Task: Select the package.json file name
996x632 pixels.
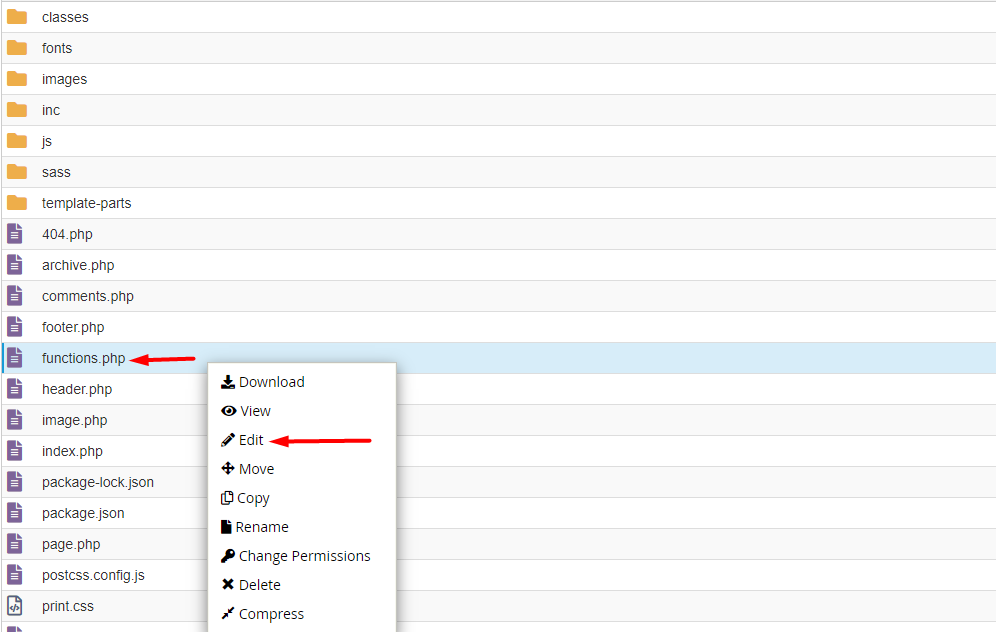Action: pyautogui.click(x=83, y=513)
